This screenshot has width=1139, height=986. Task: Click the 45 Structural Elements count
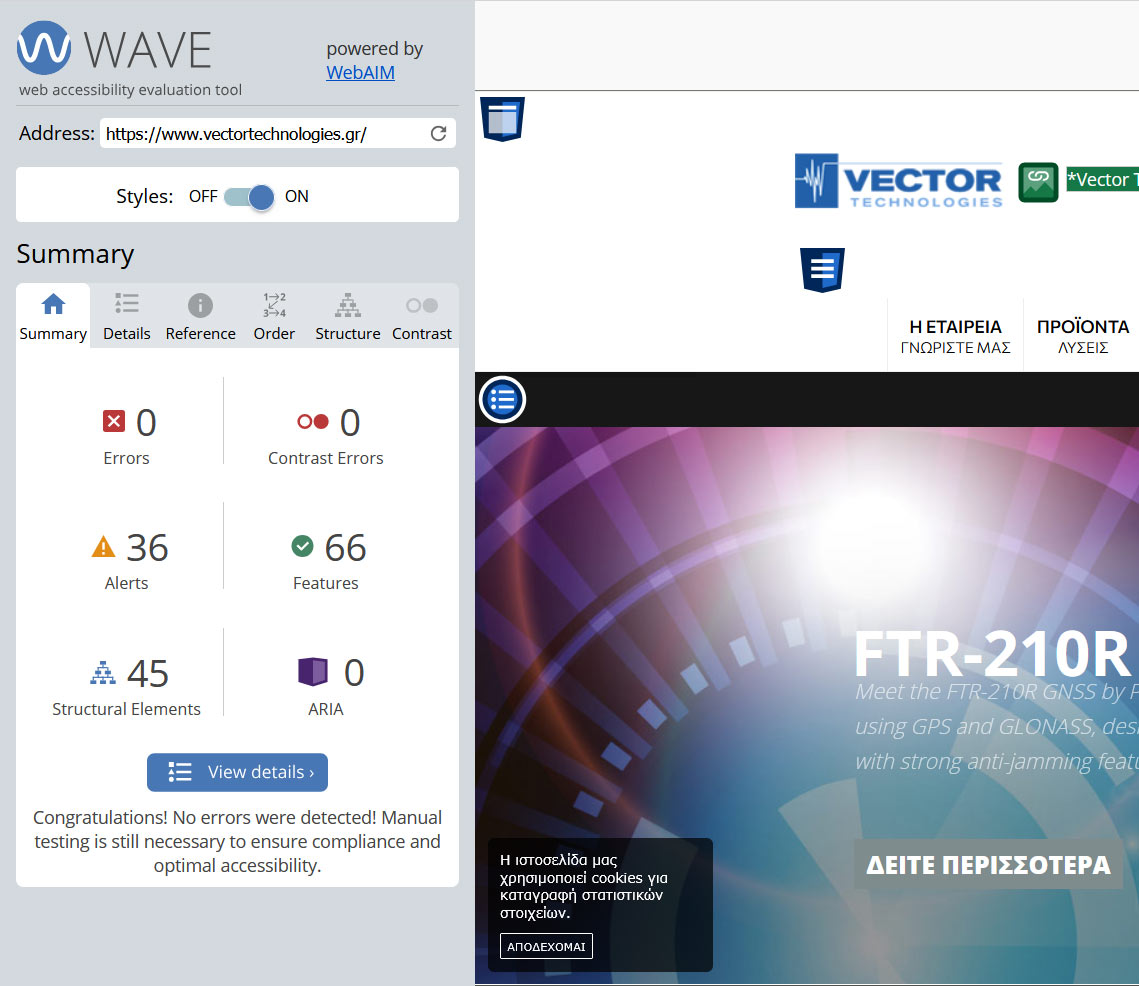(148, 673)
